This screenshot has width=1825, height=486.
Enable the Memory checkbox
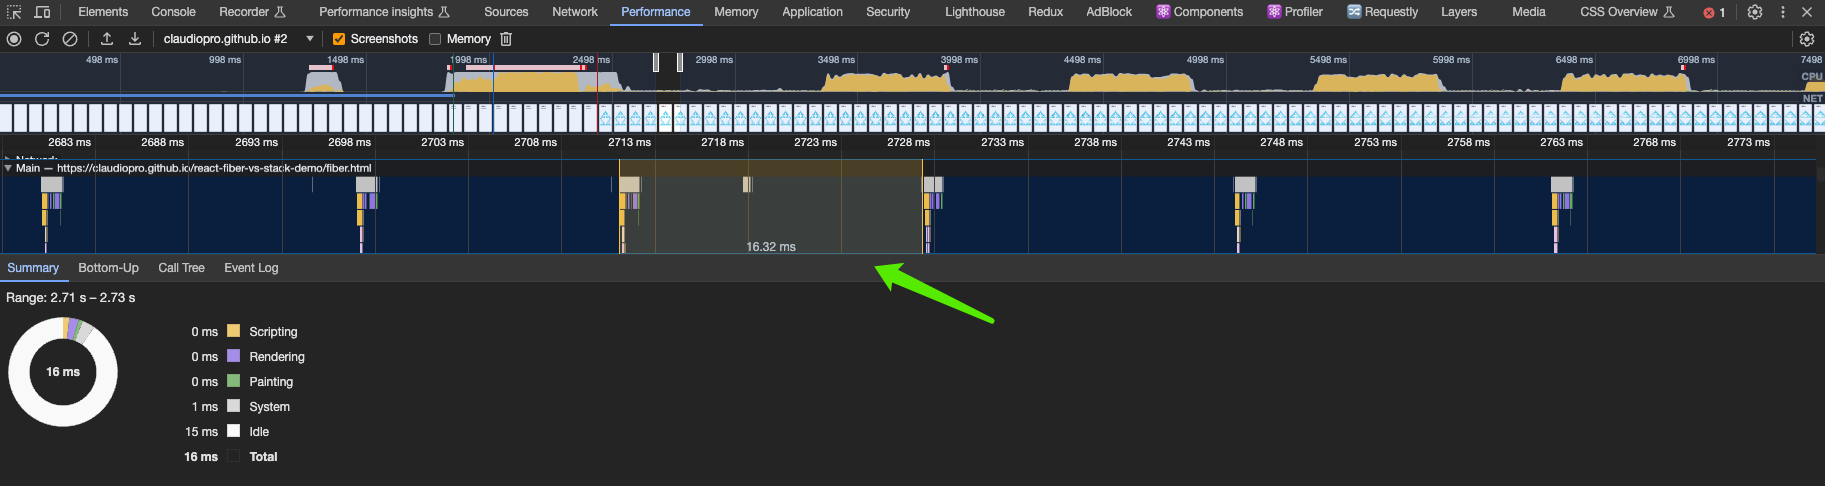pyautogui.click(x=435, y=39)
